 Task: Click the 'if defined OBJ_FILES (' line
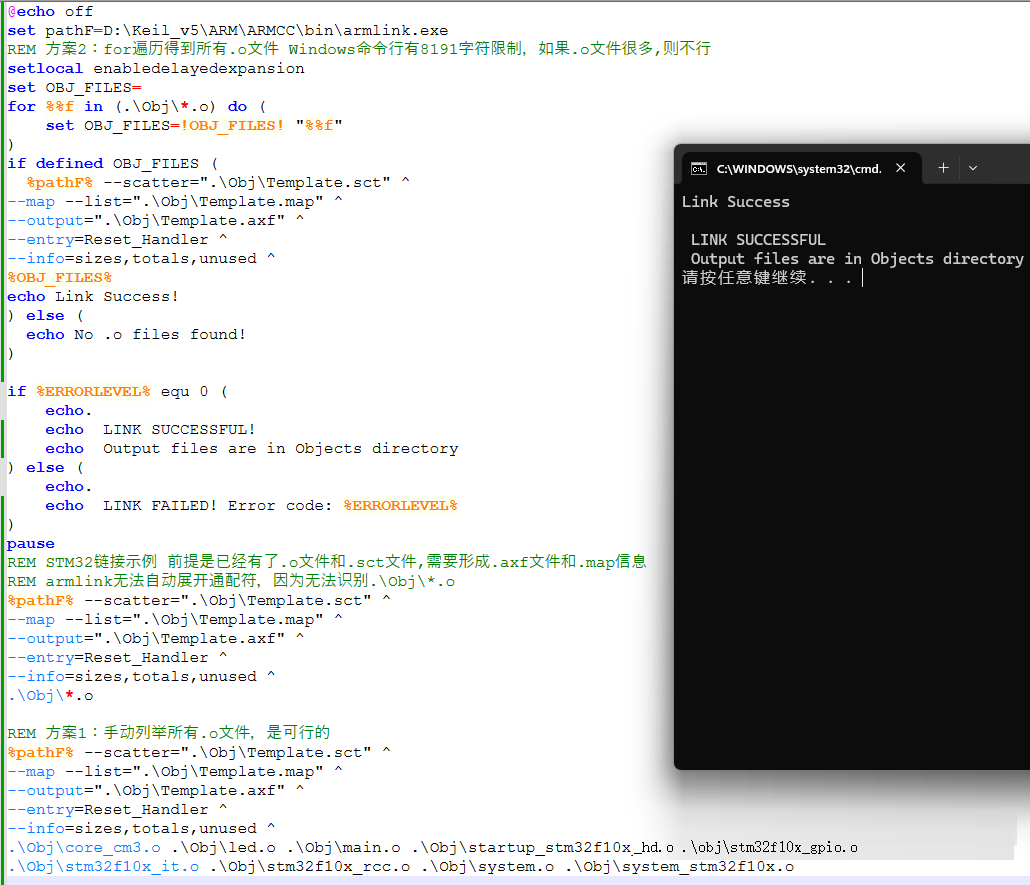112,163
